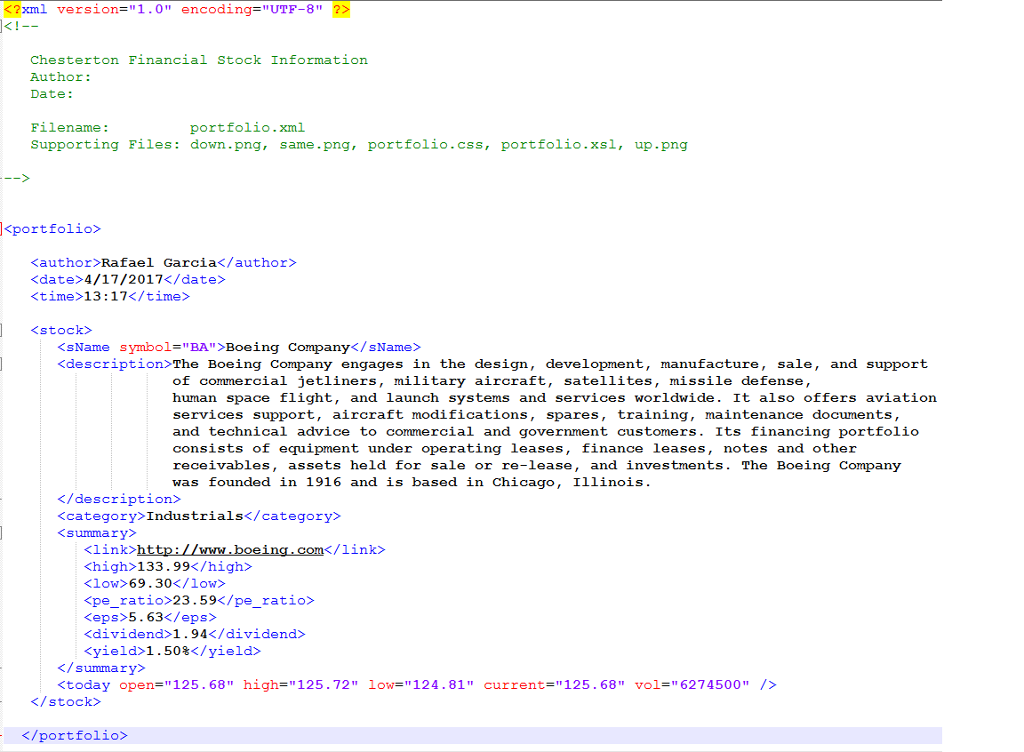This screenshot has height=752, width=1024.
Task: Click the high value 133.99
Action: click(162, 566)
